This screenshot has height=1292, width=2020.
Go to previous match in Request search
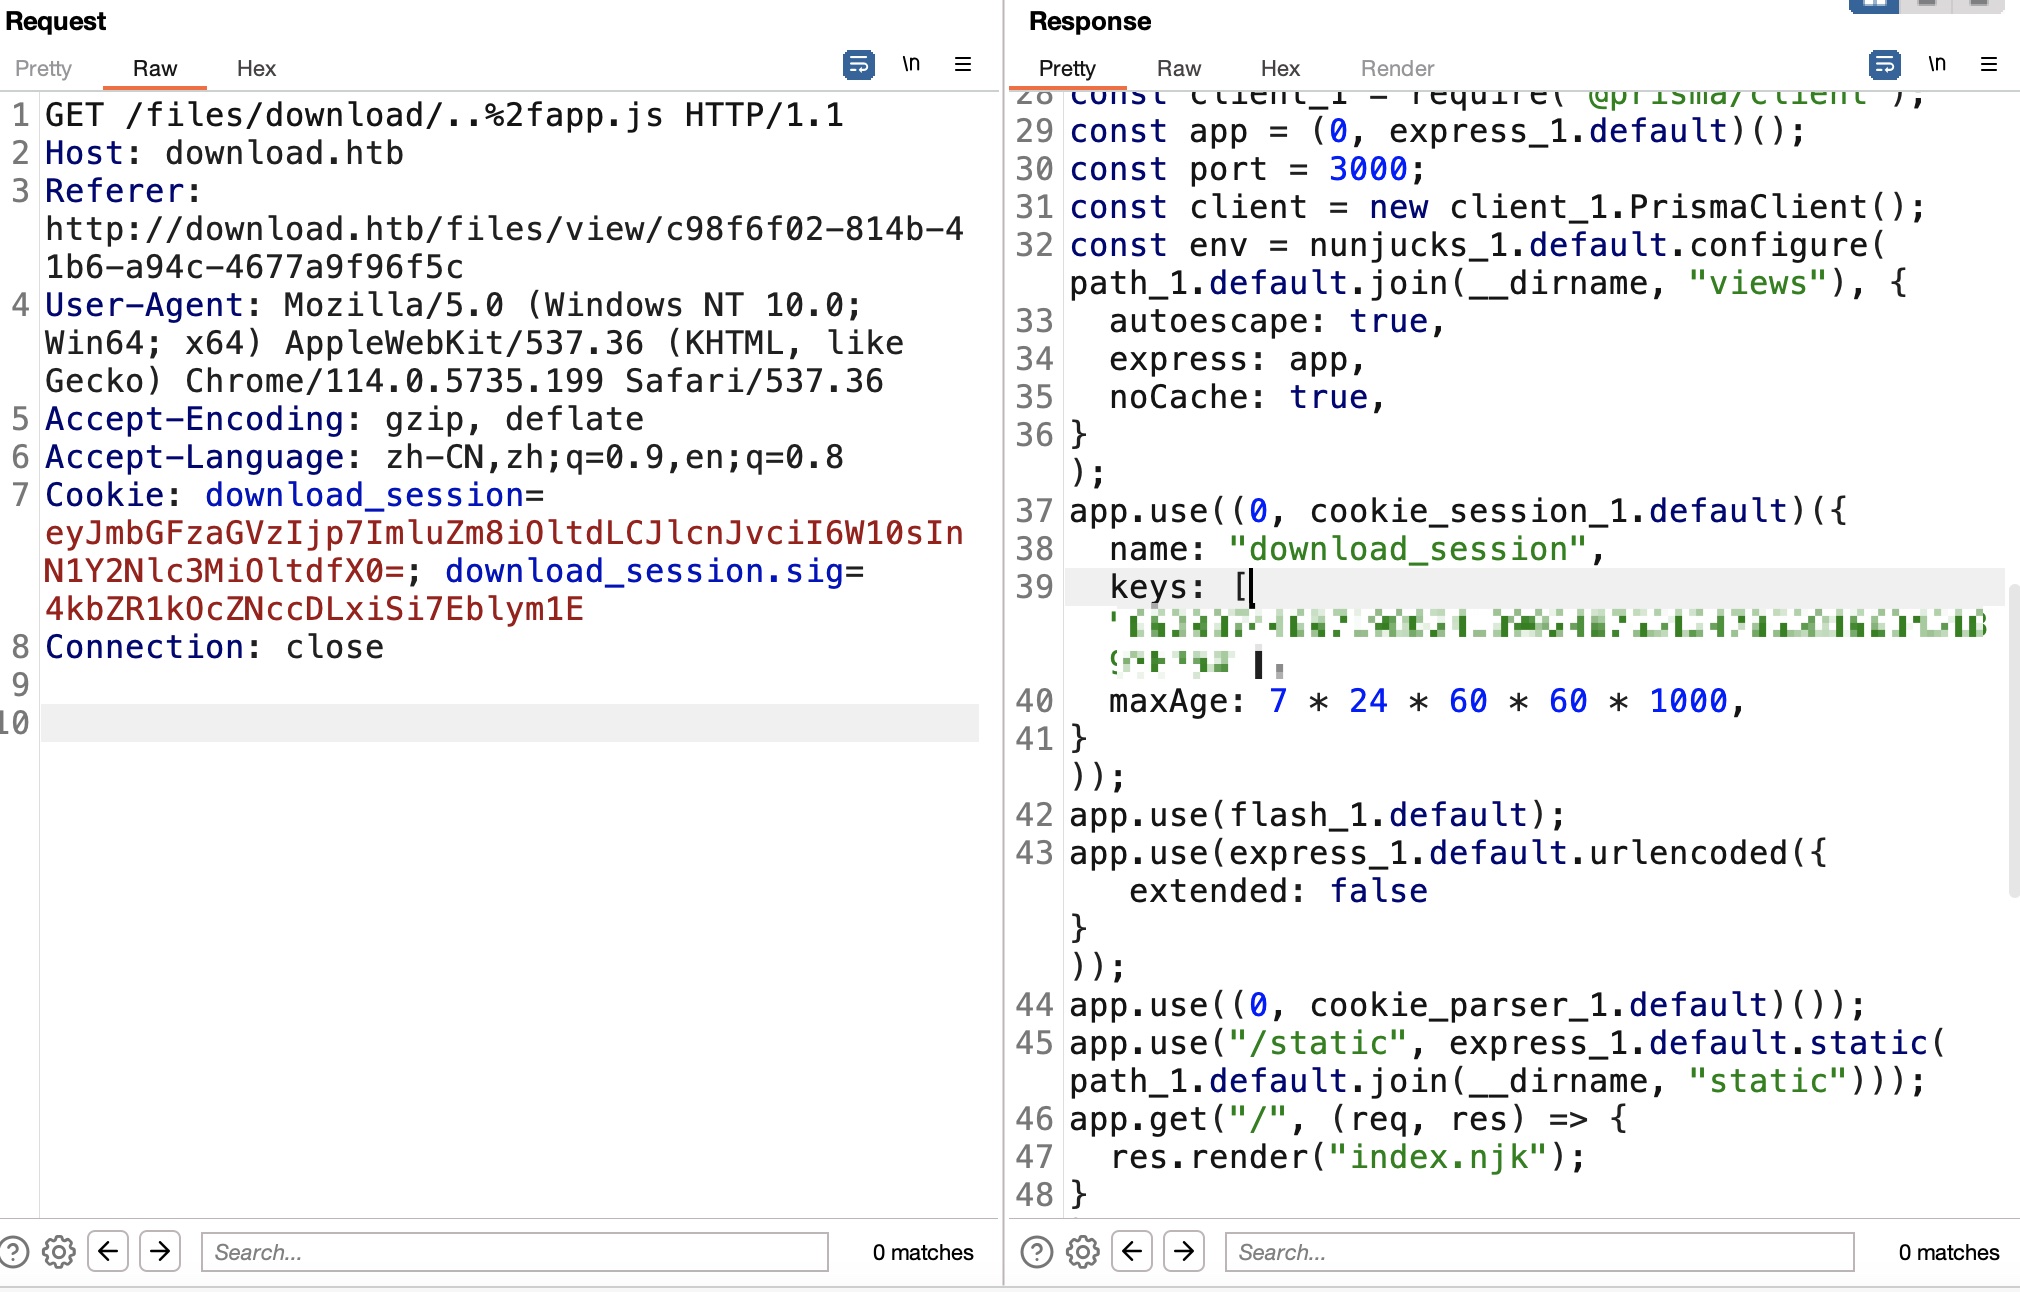[108, 1251]
